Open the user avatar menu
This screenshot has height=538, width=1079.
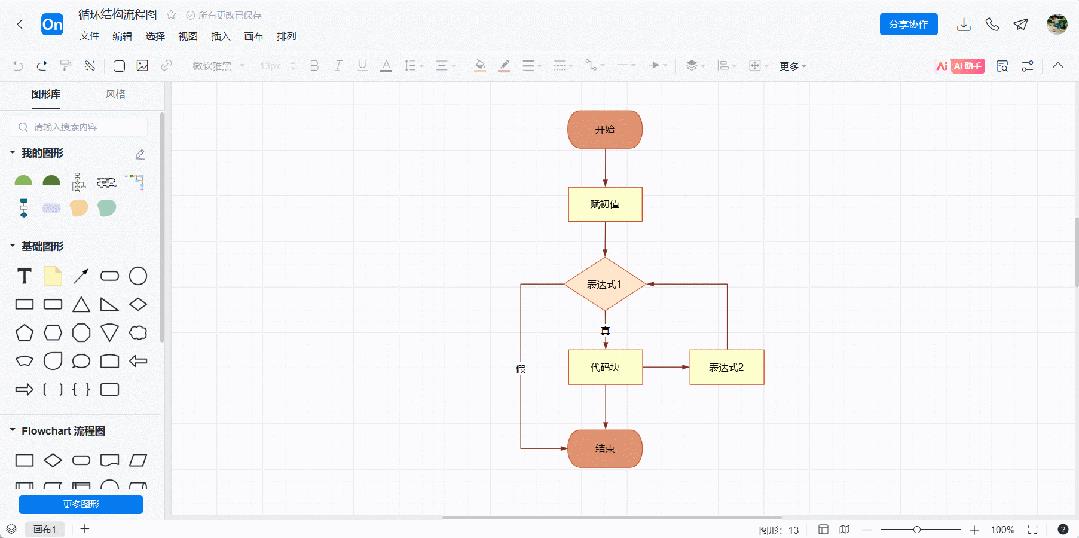(1057, 24)
